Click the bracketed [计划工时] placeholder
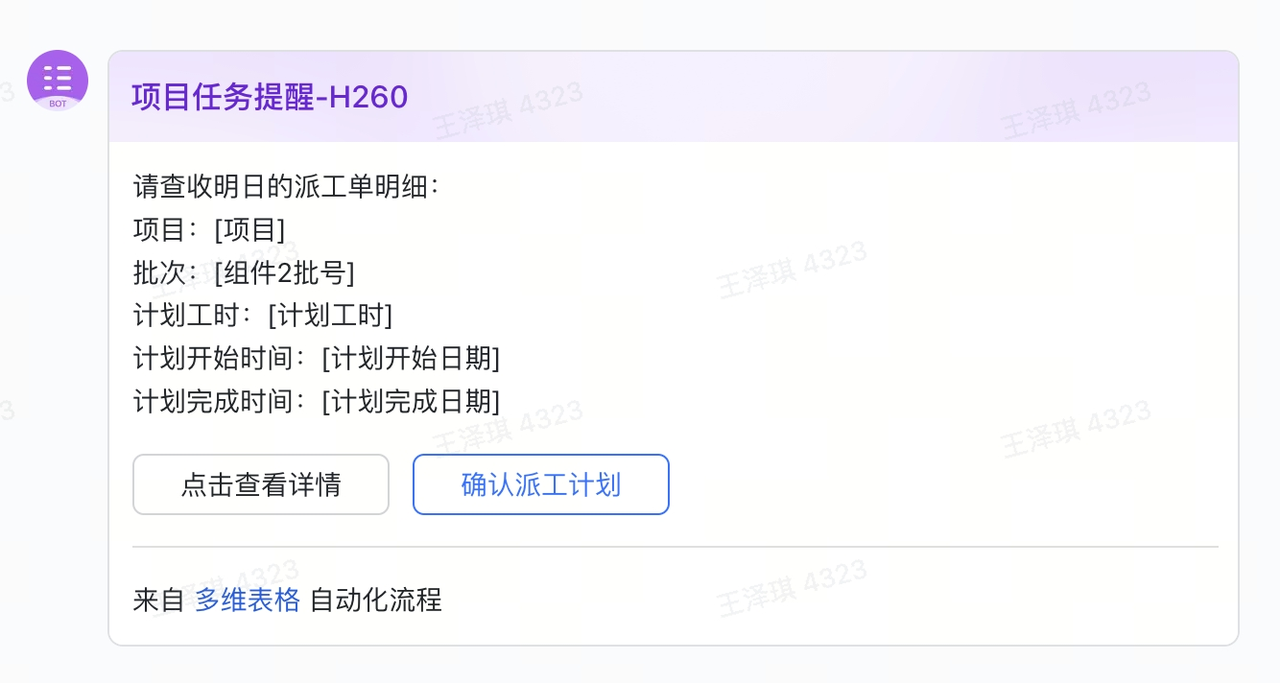This screenshot has width=1280, height=683. click(x=330, y=315)
